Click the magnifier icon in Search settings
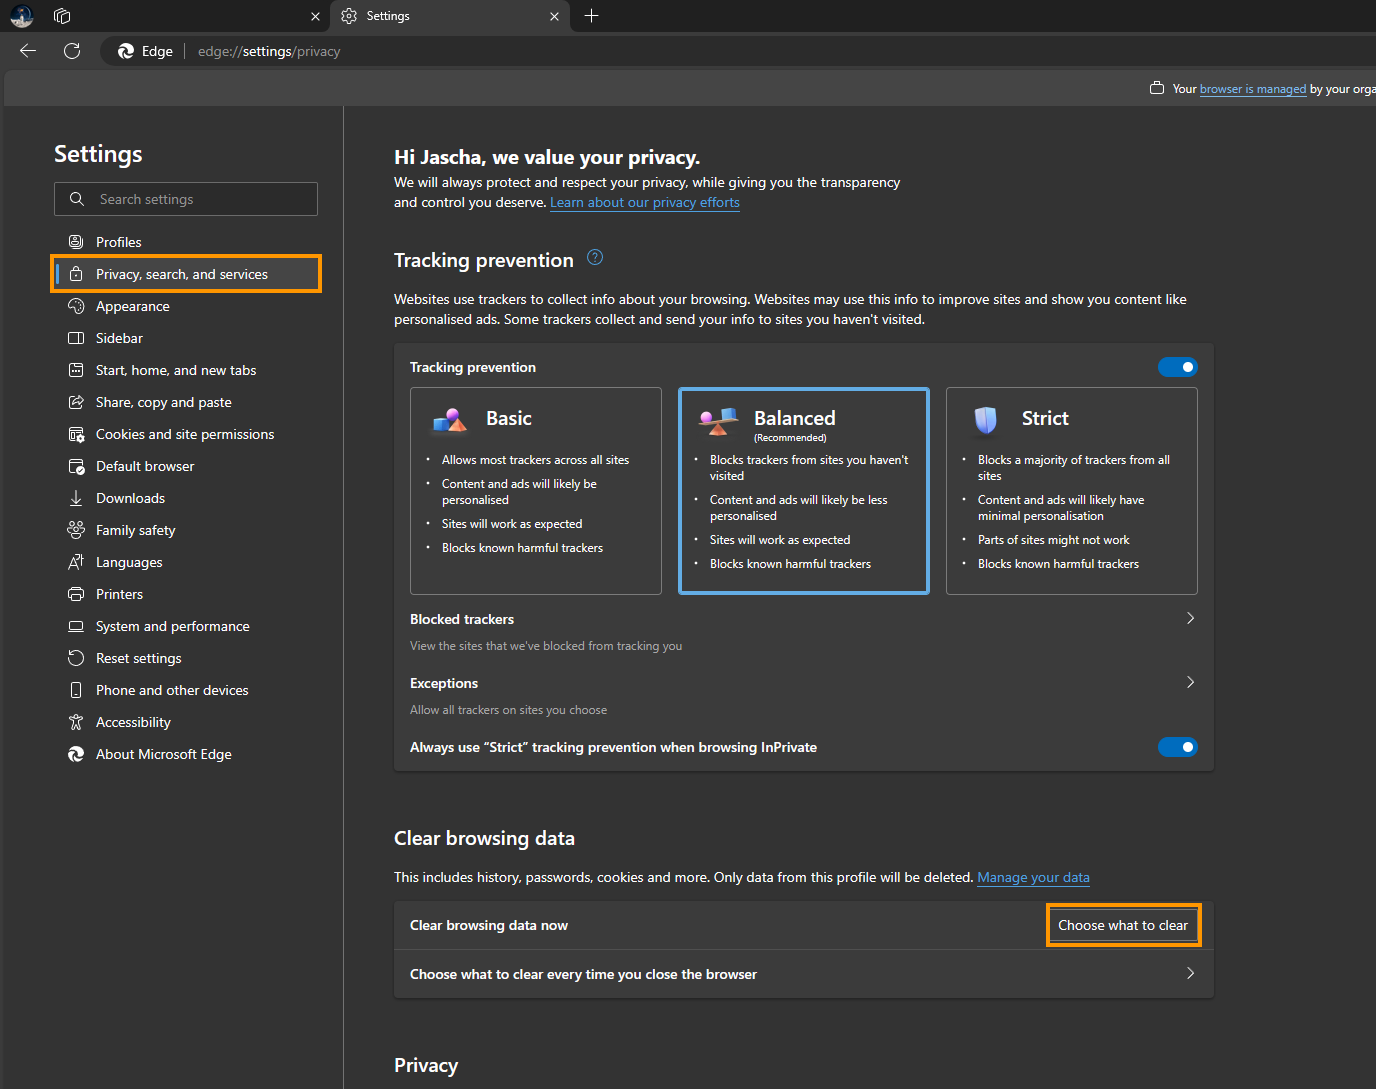Image resolution: width=1376 pixels, height=1089 pixels. coord(77,199)
